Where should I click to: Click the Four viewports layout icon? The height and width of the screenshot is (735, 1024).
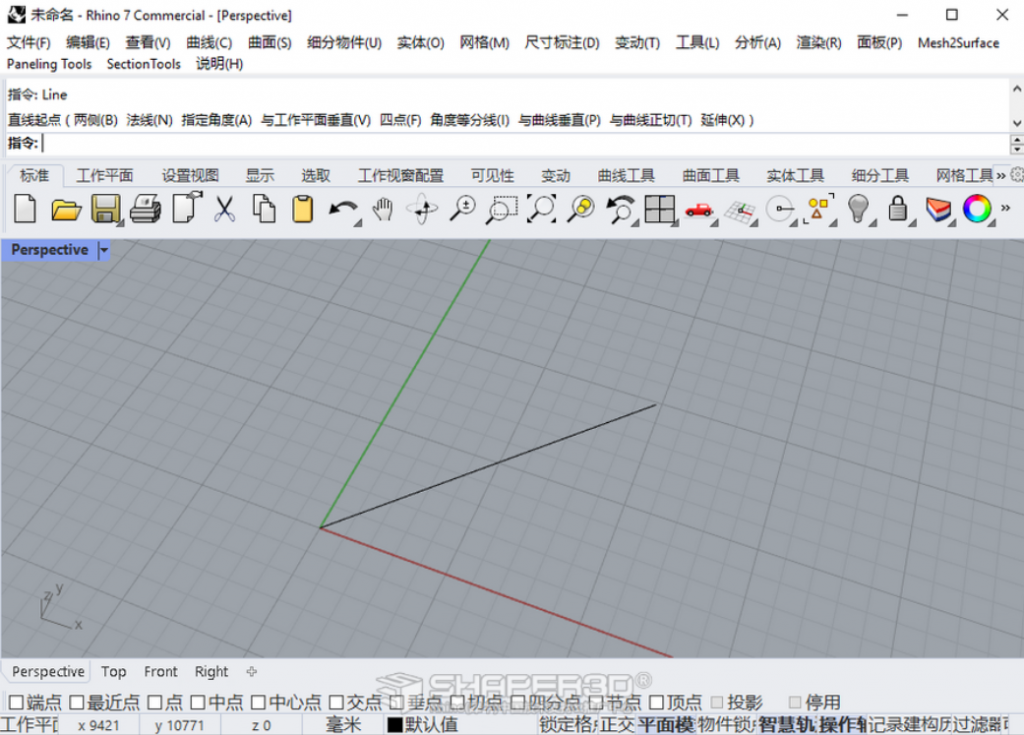click(x=660, y=209)
